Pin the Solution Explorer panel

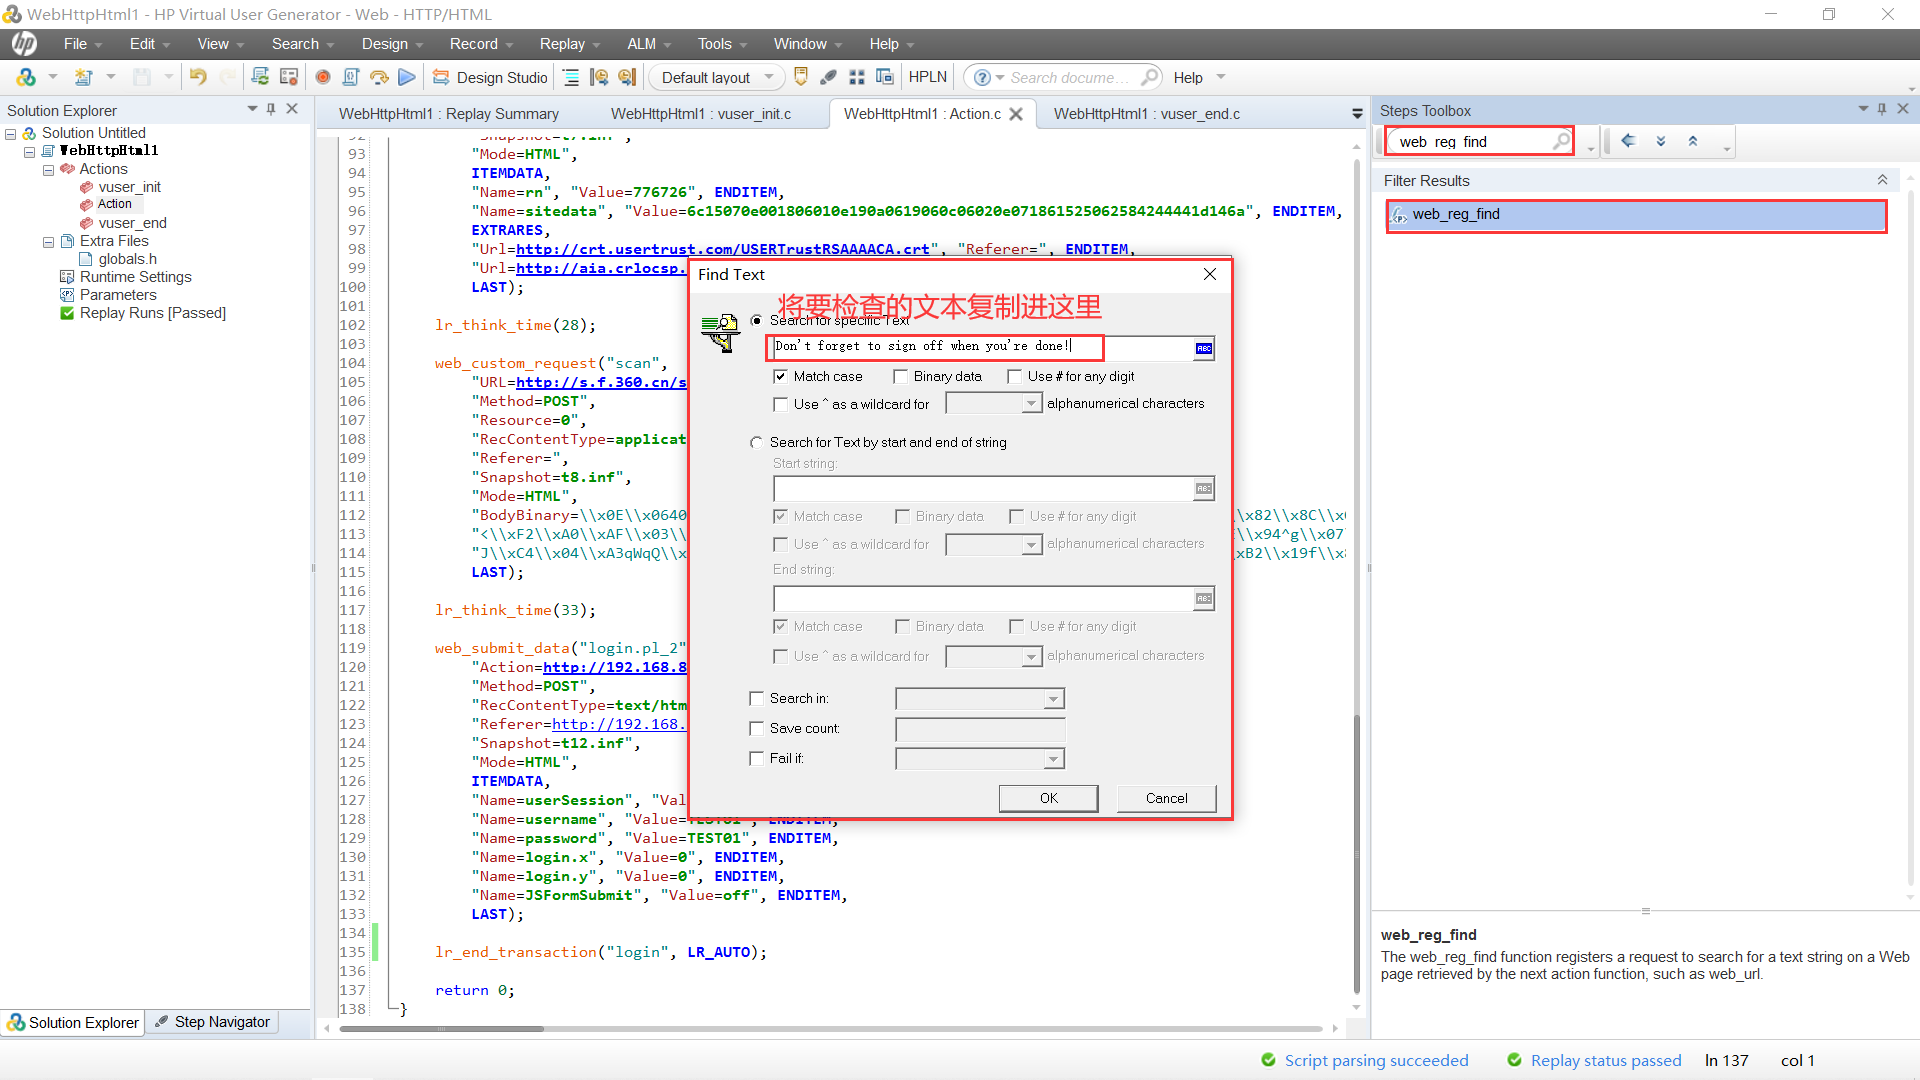click(271, 109)
